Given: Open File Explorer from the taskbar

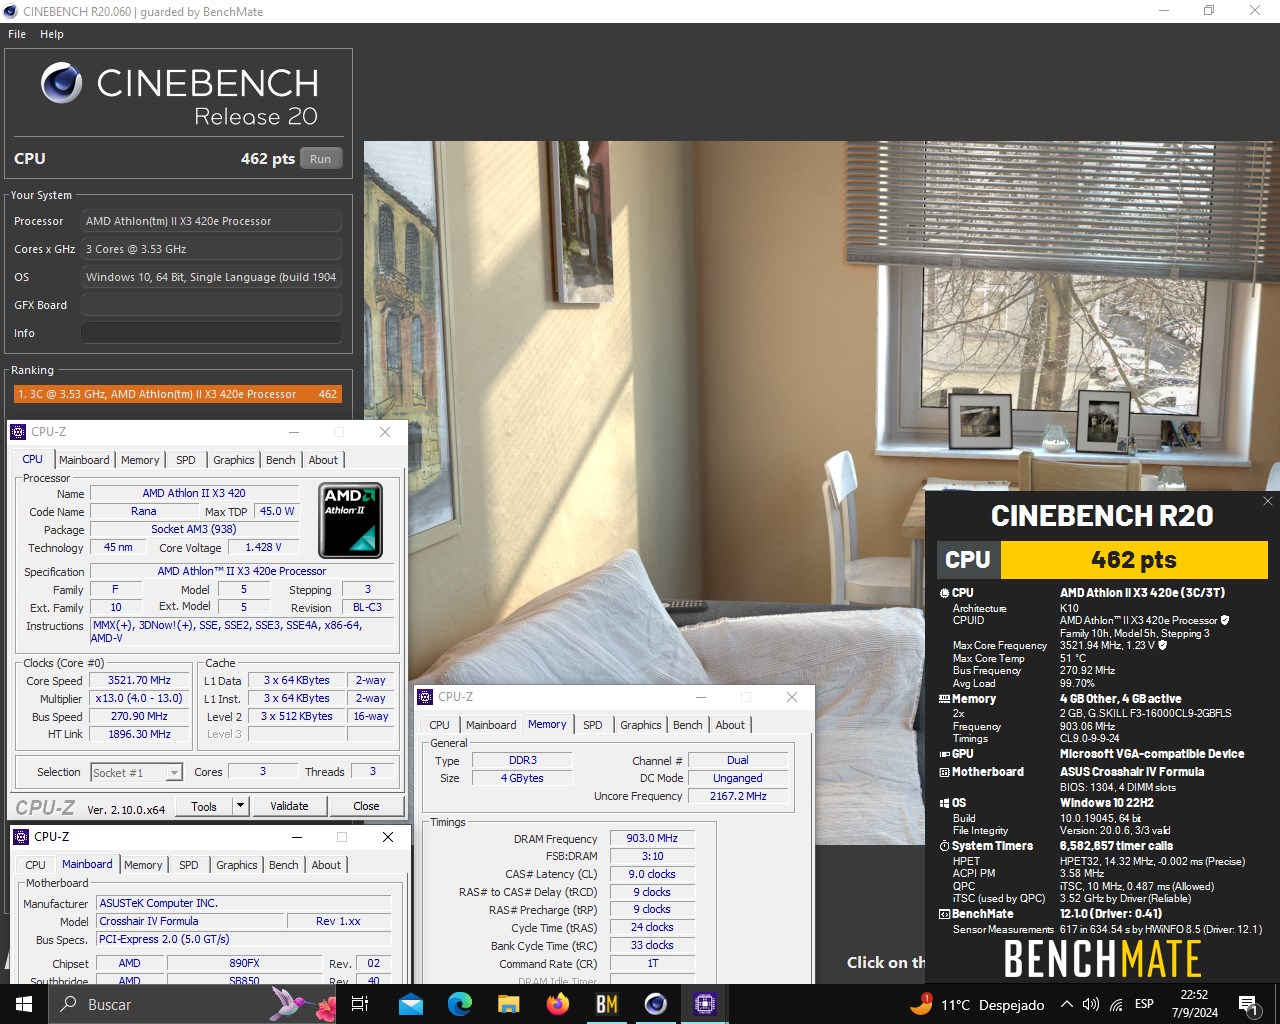Looking at the screenshot, I should [x=509, y=1004].
